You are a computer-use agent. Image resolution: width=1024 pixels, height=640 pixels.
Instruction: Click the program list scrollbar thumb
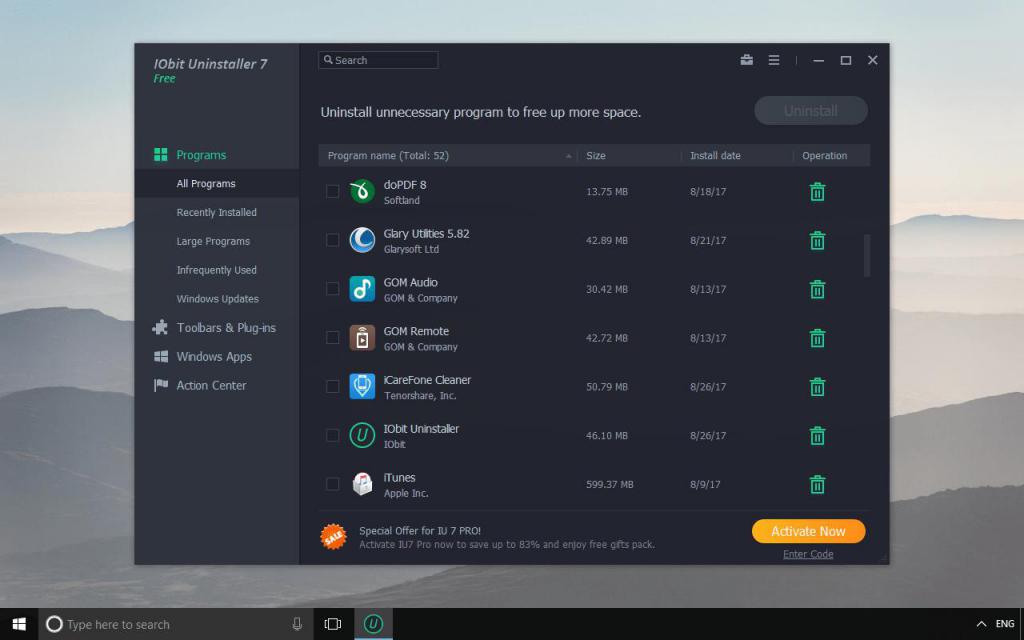(x=867, y=255)
